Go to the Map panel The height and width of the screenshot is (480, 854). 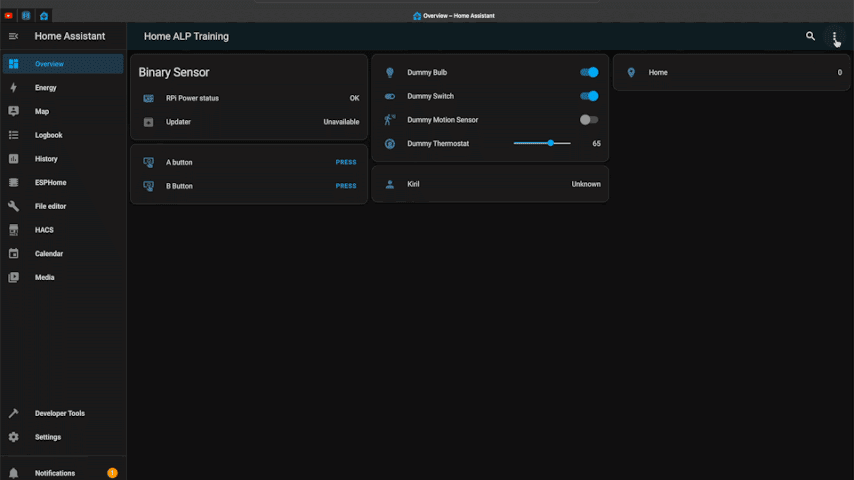pos(63,111)
